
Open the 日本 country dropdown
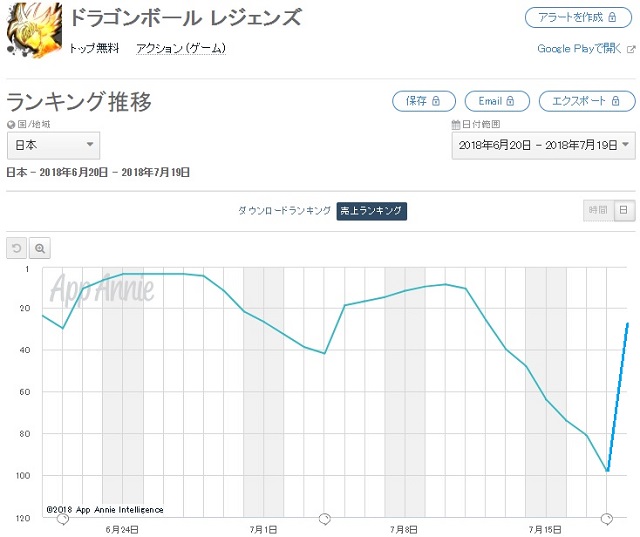point(53,145)
